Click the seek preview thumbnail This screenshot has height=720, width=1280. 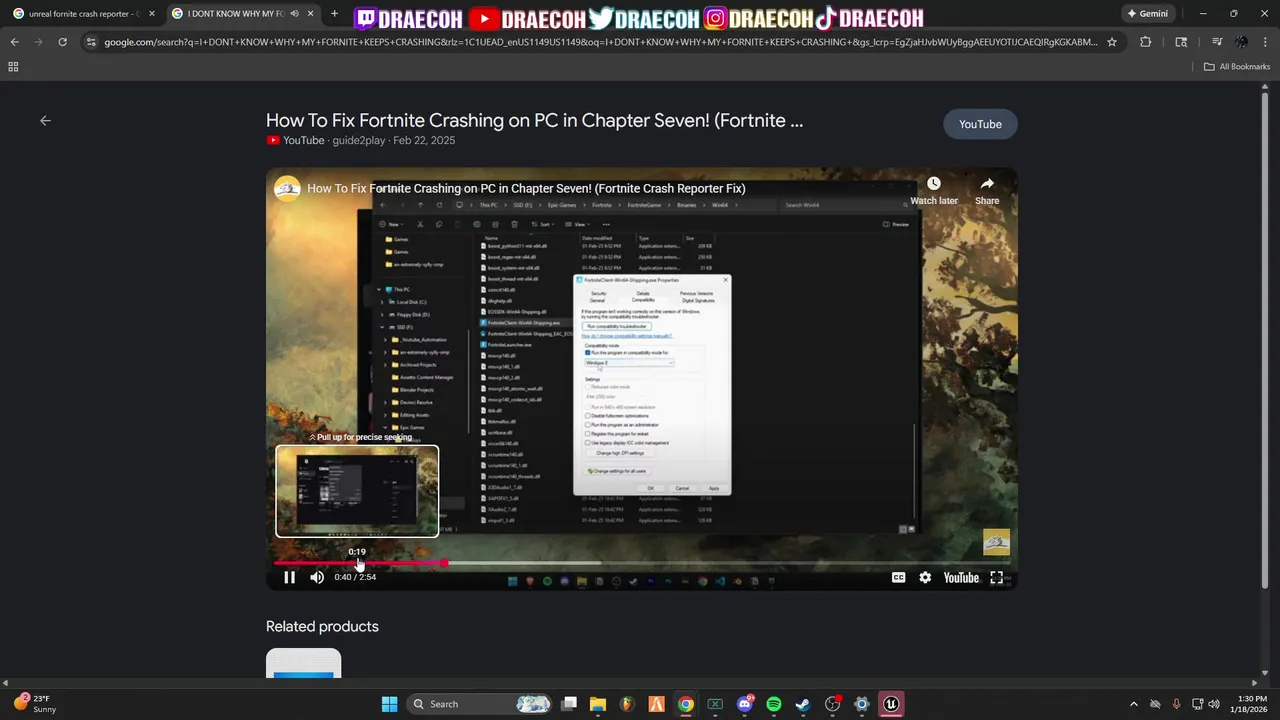(x=357, y=491)
